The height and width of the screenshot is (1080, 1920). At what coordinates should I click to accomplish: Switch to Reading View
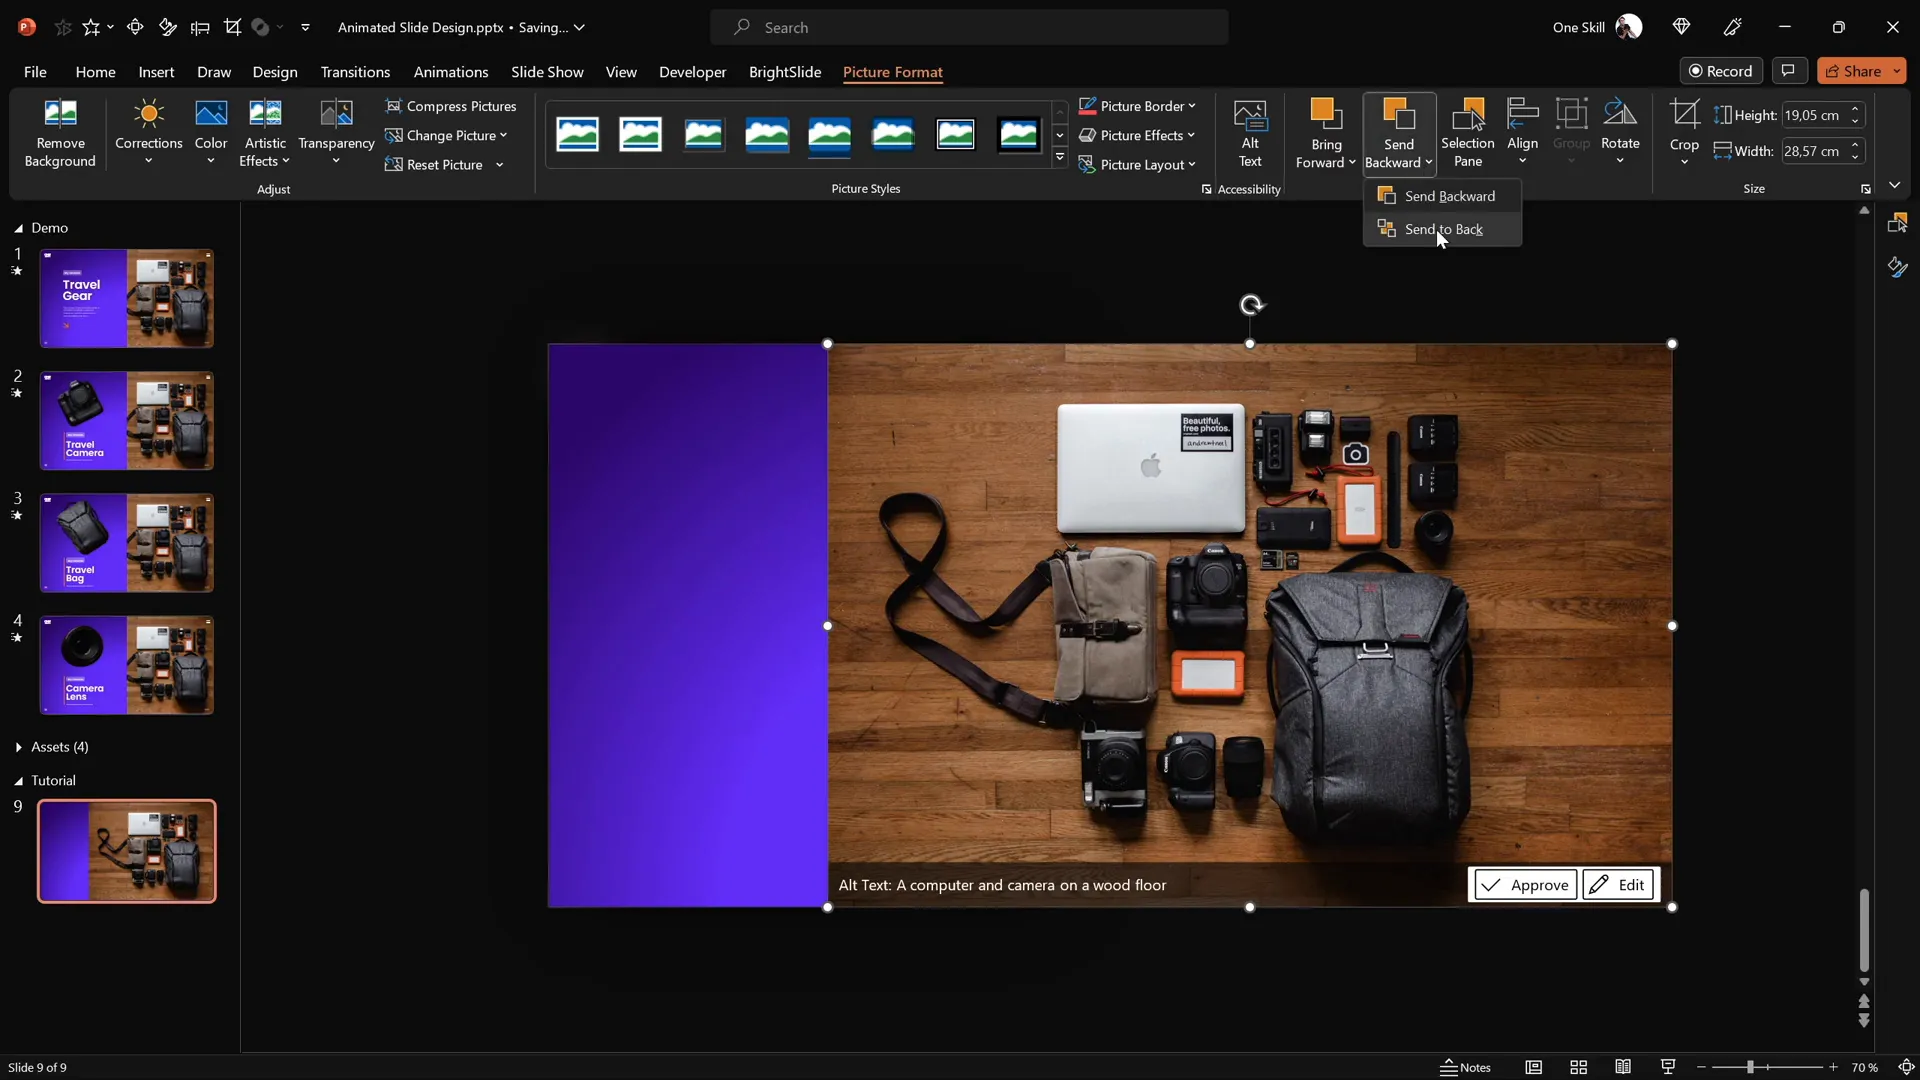[x=1623, y=1067]
